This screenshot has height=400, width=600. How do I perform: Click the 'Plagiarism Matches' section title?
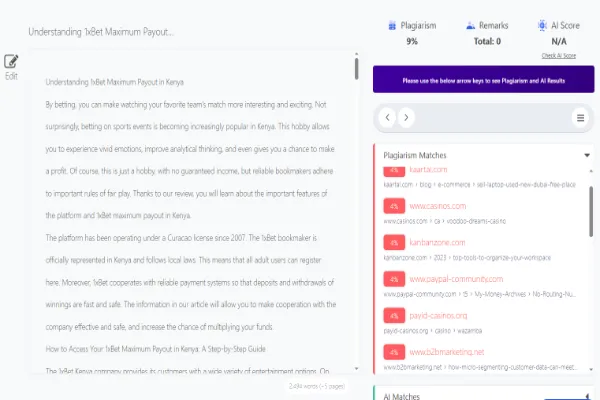415,155
